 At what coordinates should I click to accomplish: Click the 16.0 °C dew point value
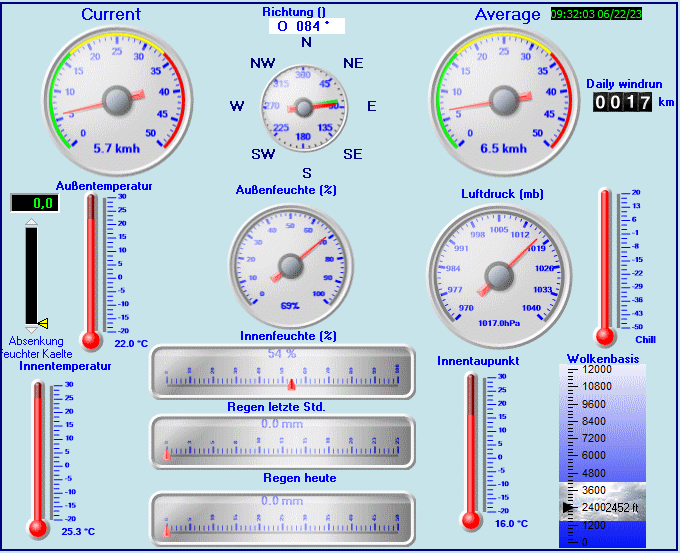coord(511,524)
